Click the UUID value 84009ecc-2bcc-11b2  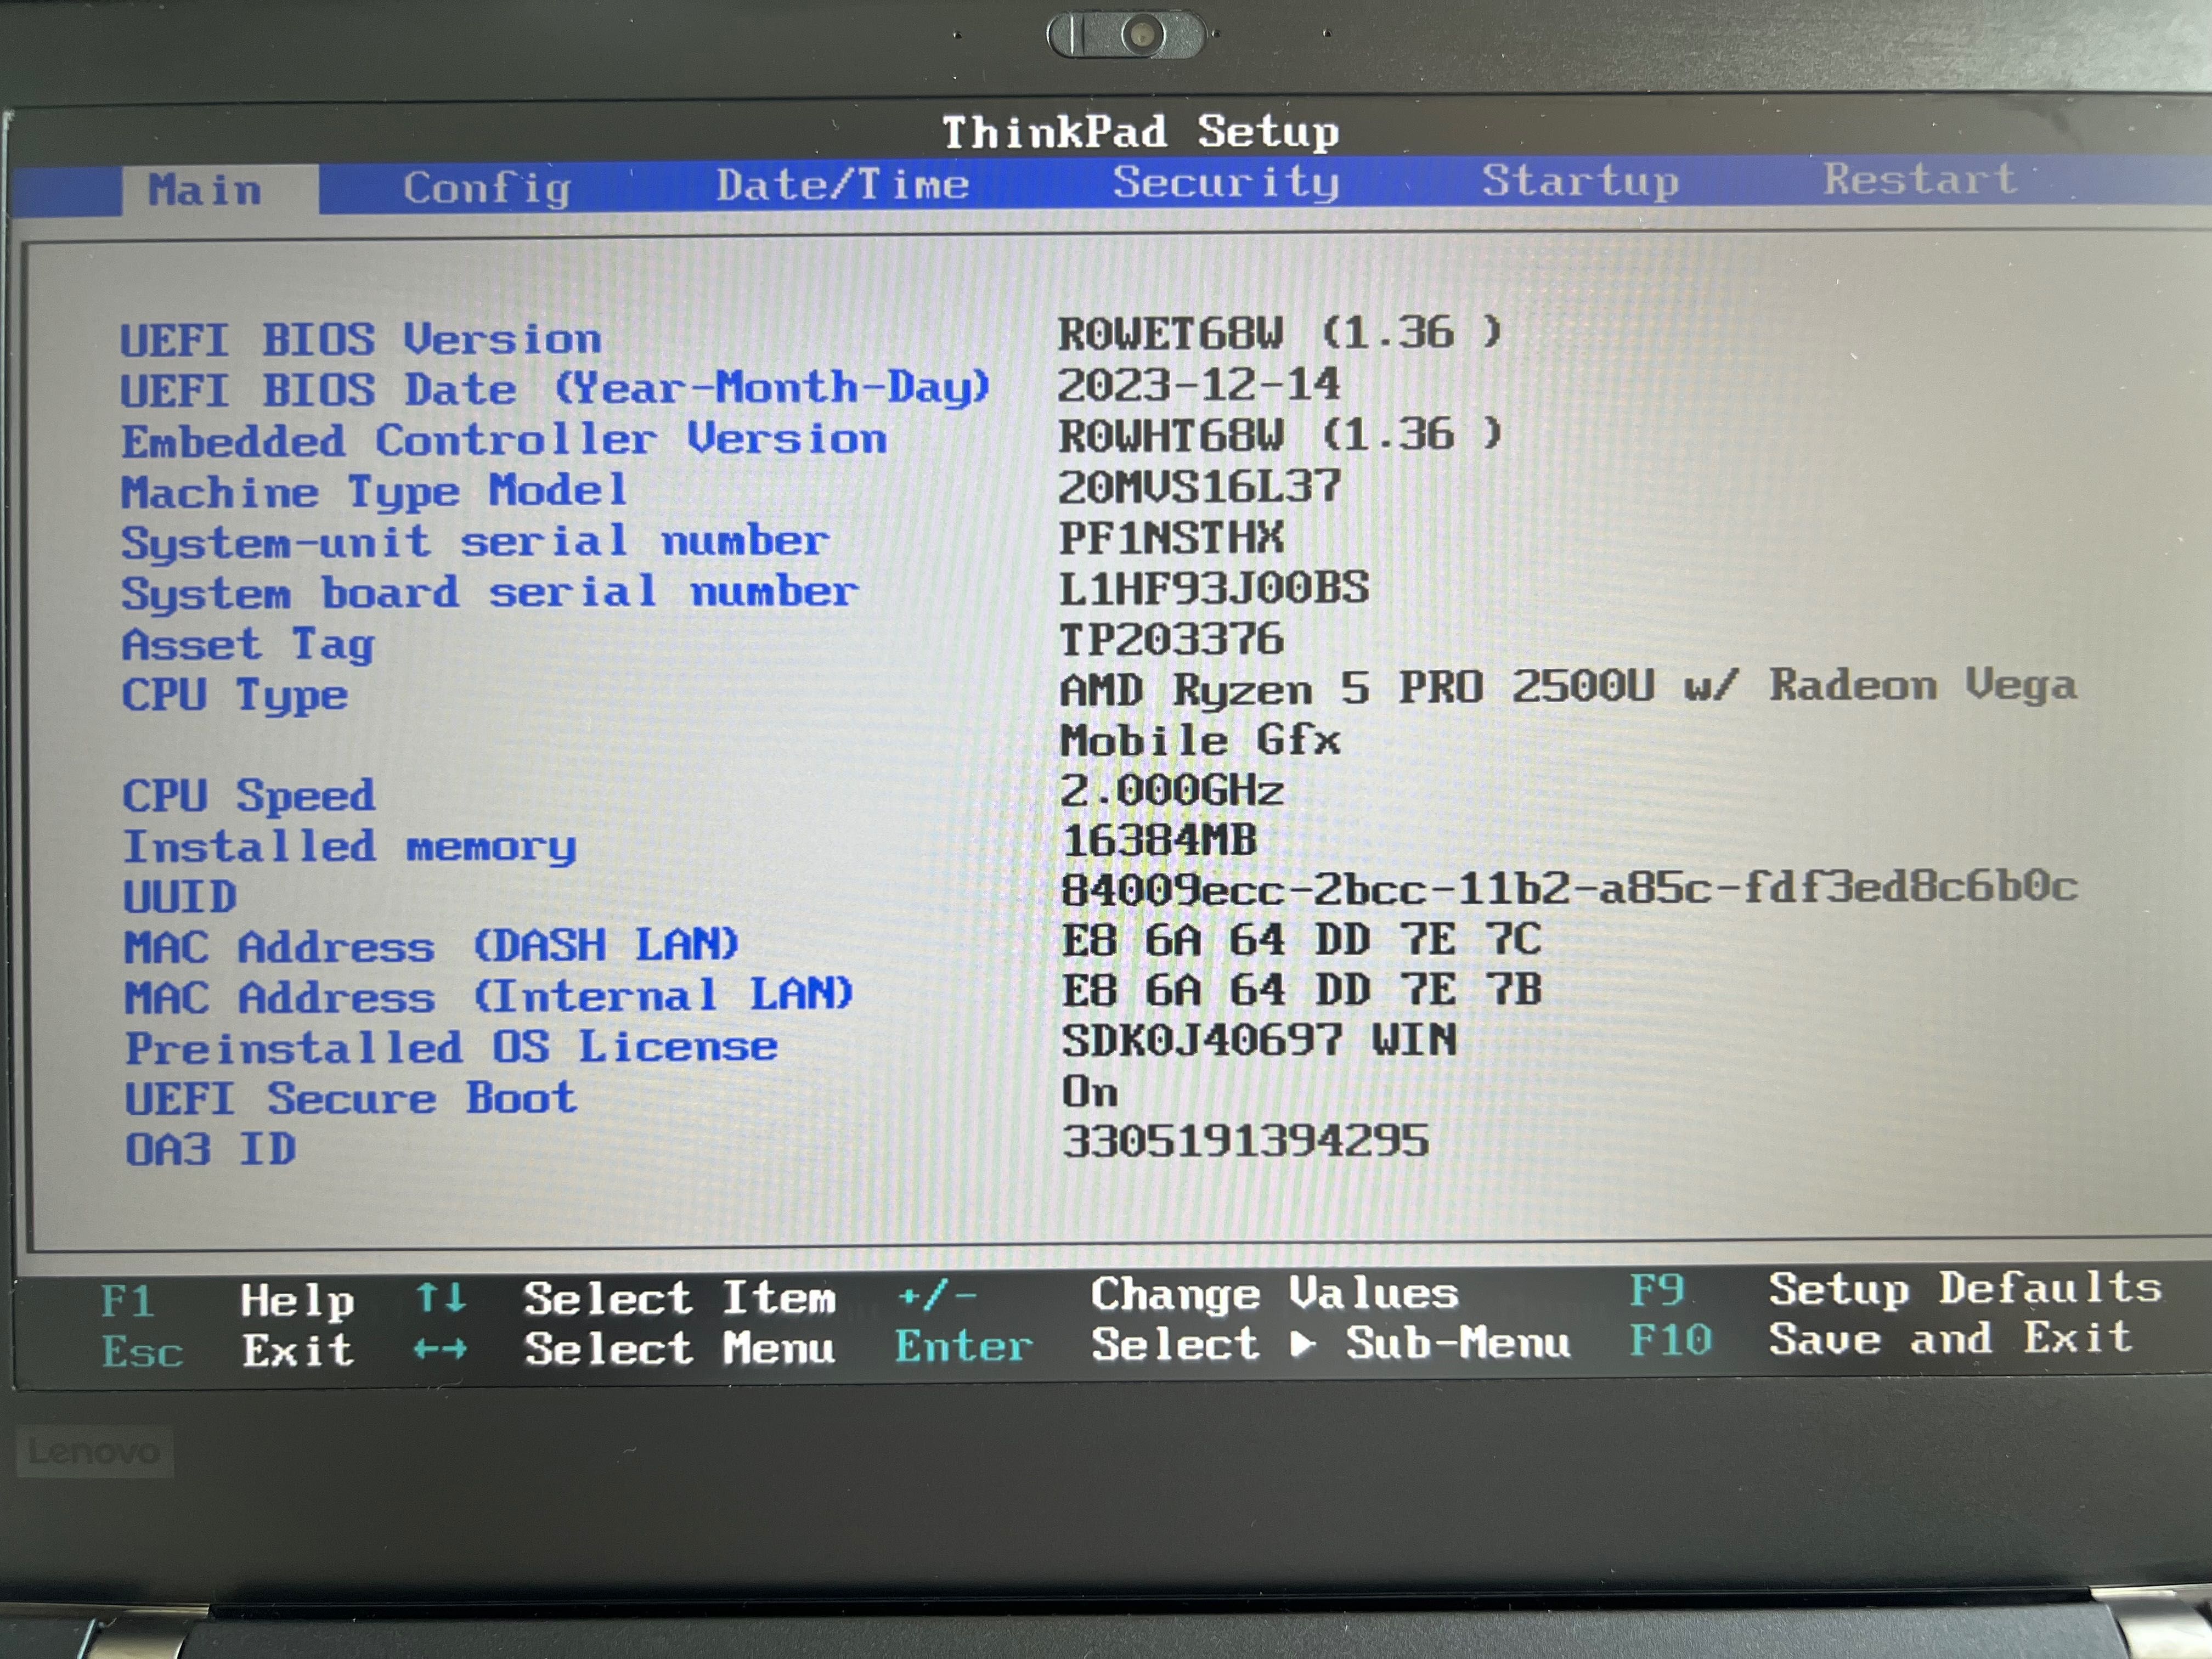pyautogui.click(x=1570, y=888)
